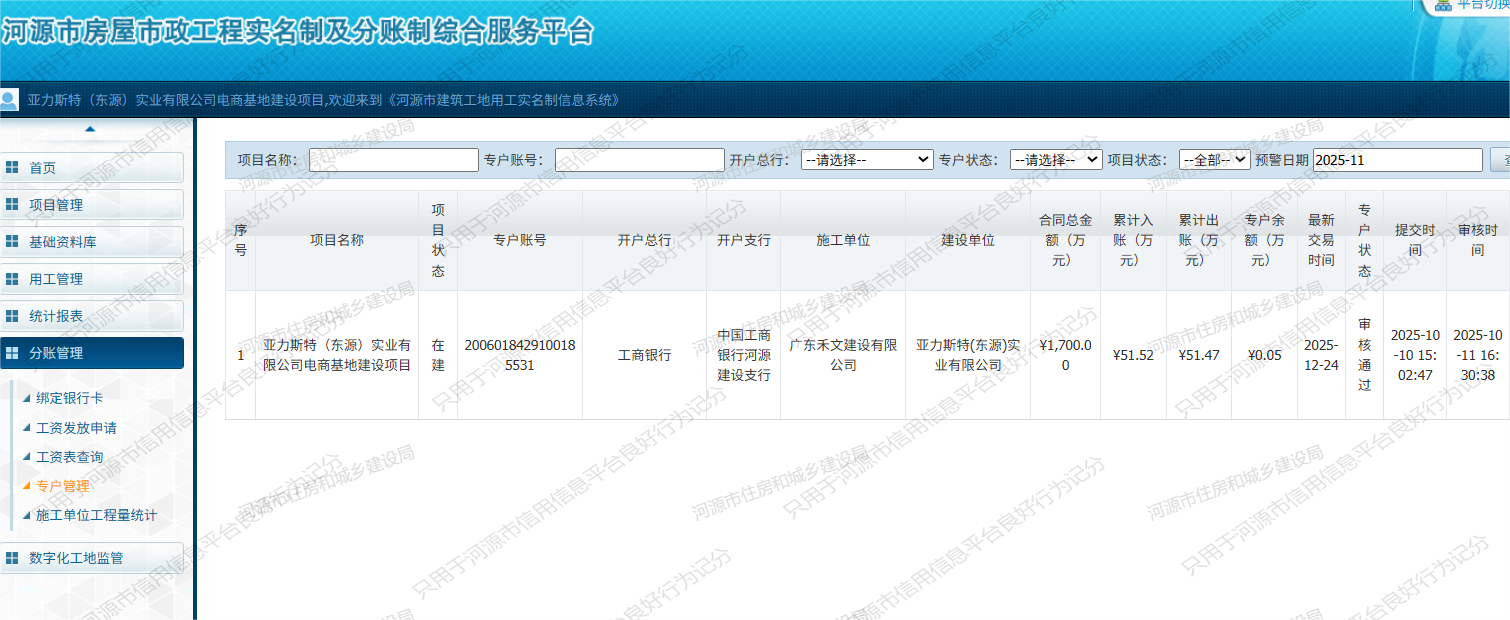Collapse sidebar using the top up-arrow
1510x620 pixels.
point(90,129)
